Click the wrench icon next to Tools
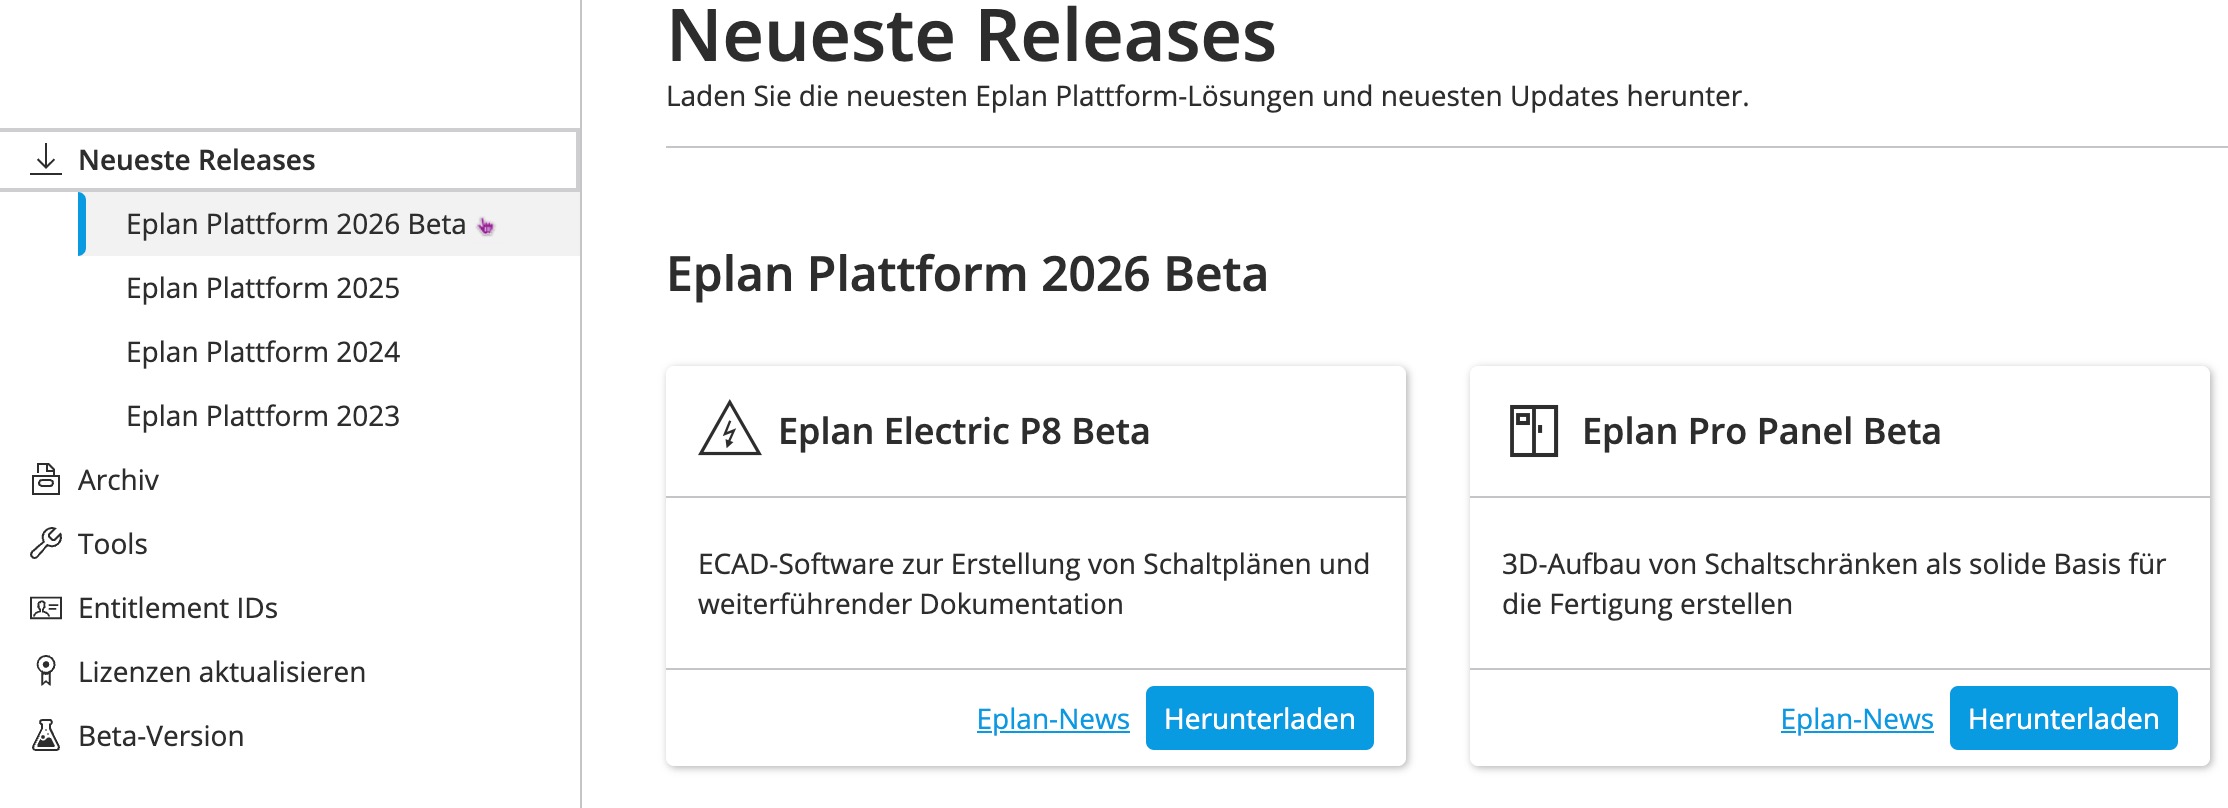Viewport: 2228px width, 808px height. click(x=46, y=543)
